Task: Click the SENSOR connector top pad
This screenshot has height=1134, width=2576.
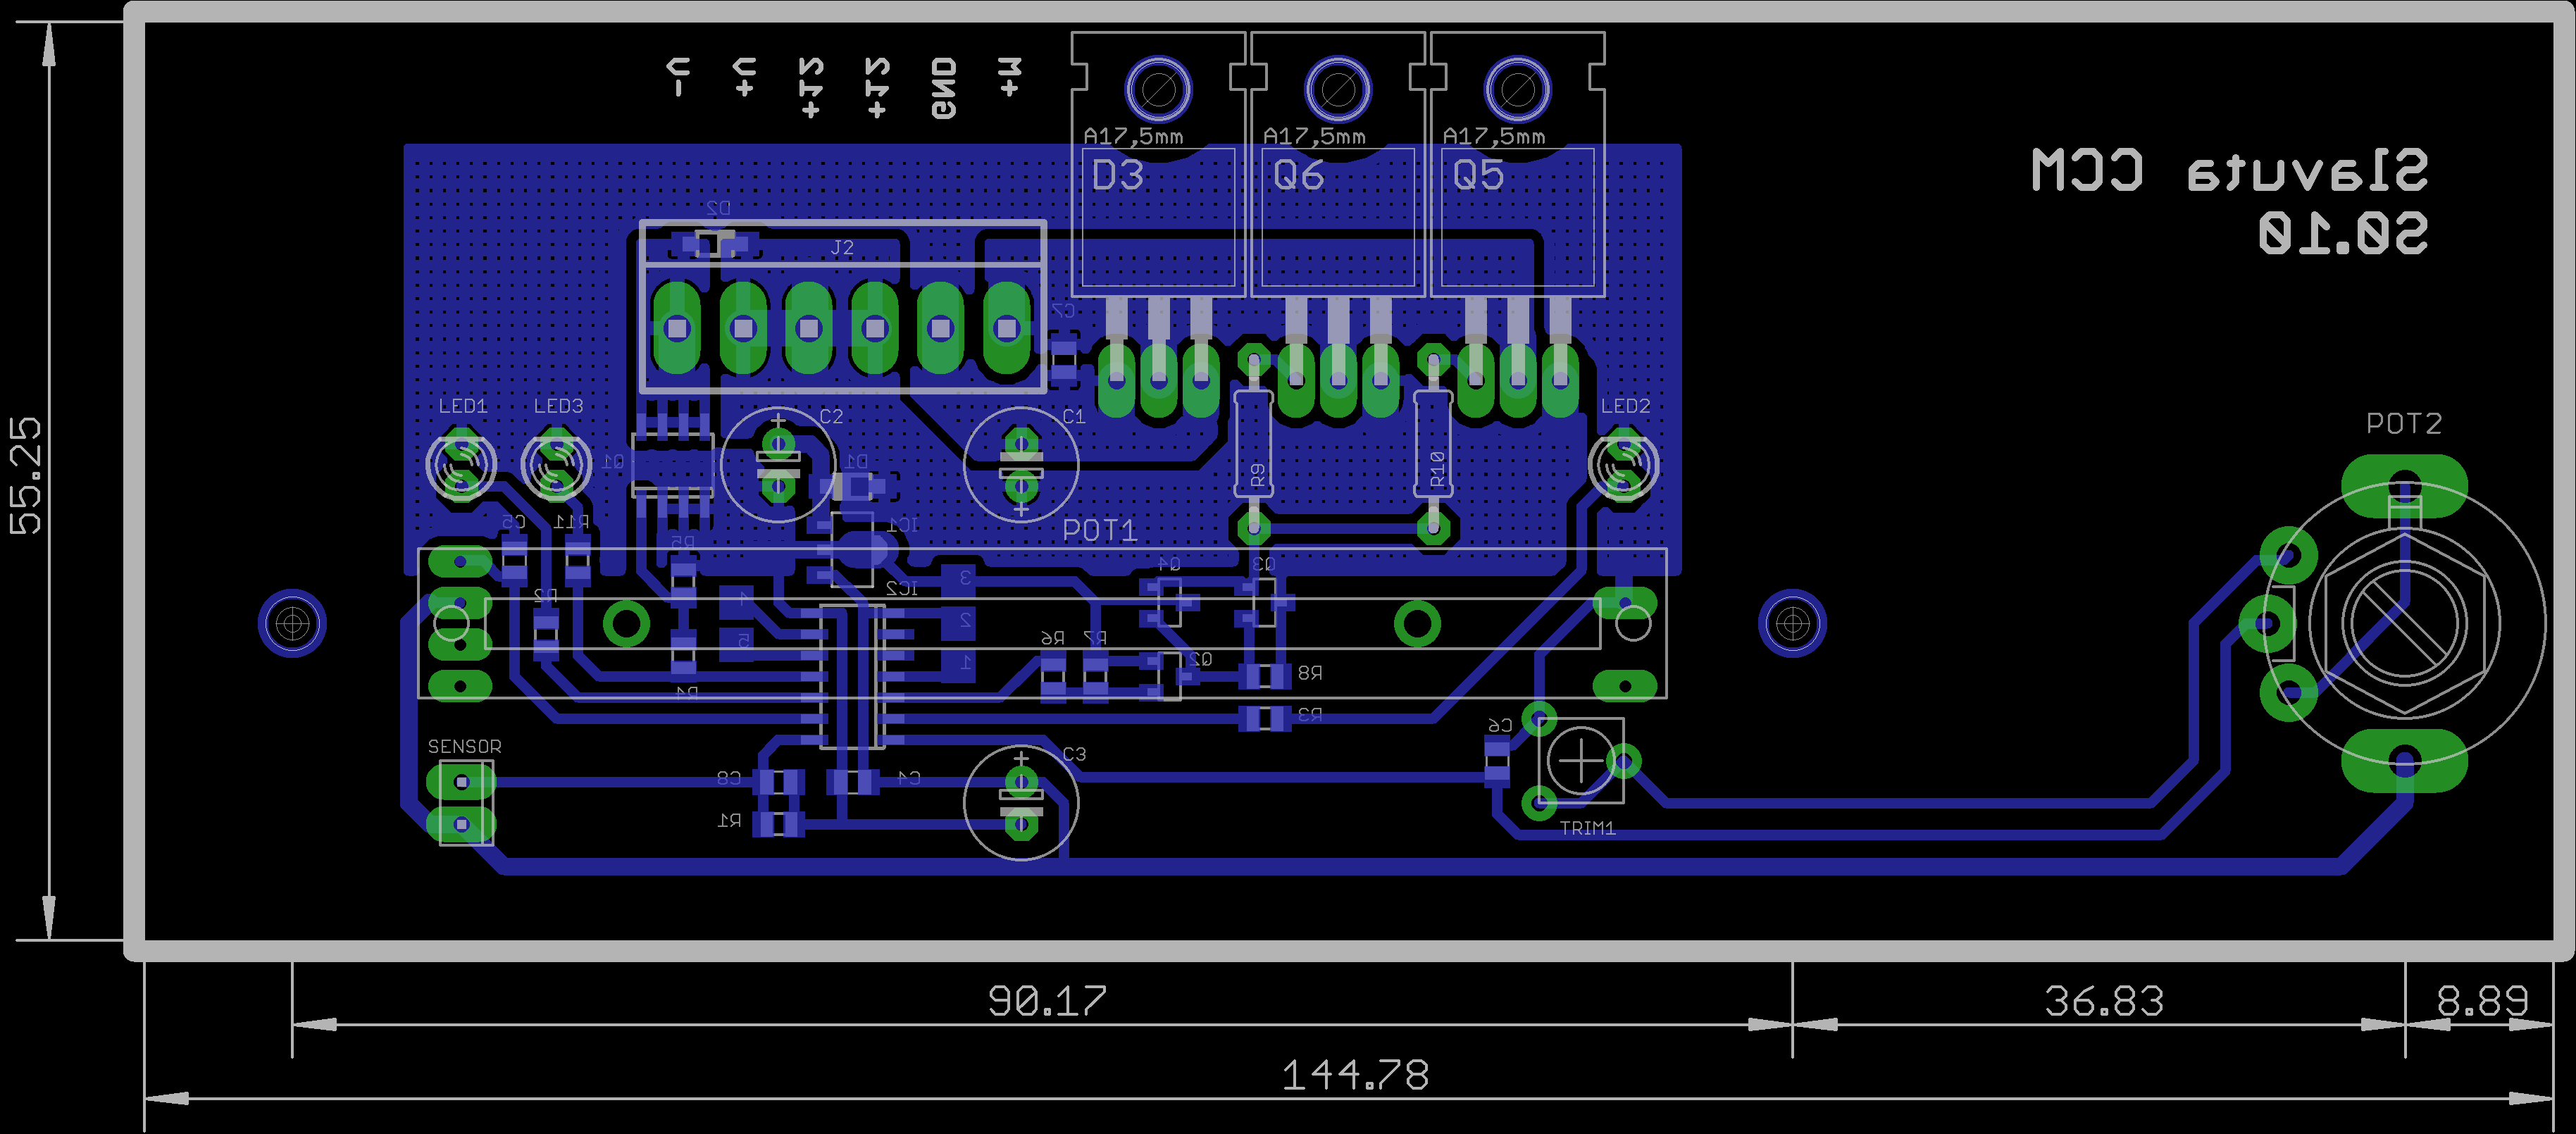Action: coord(461,782)
